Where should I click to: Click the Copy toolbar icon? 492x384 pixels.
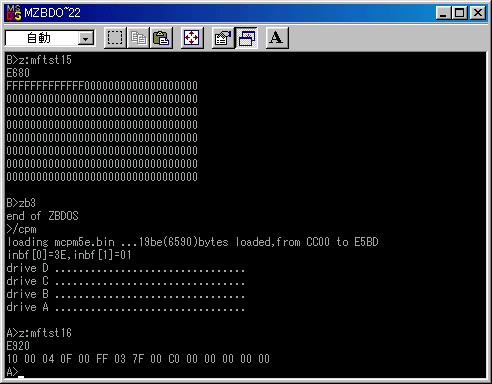tap(138, 38)
